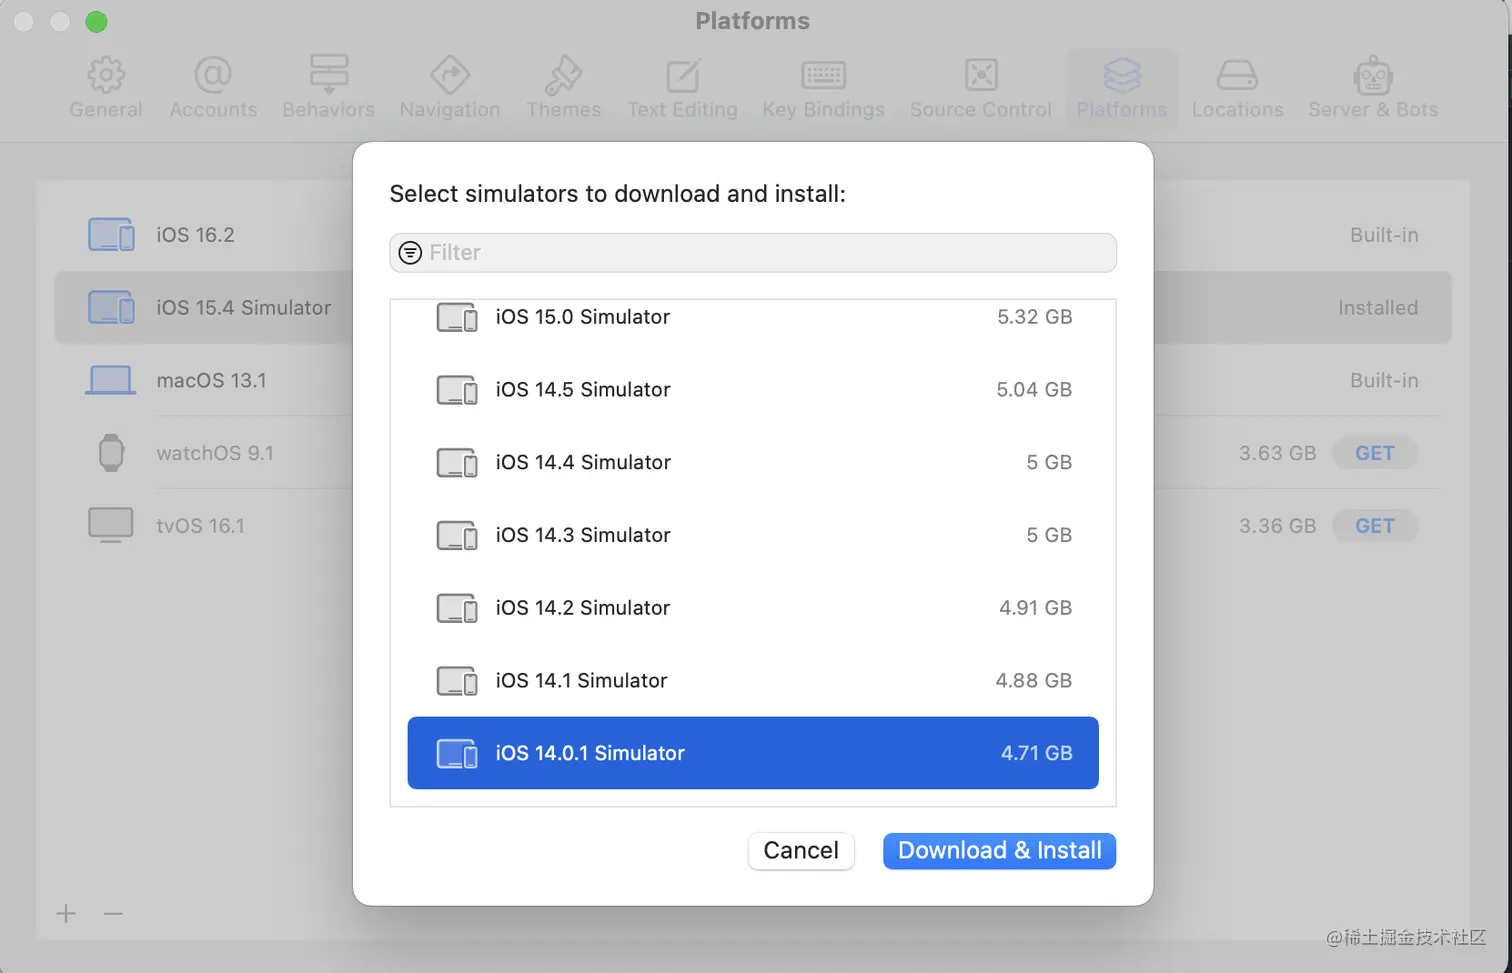Click the 4.88 GB size value
This screenshot has width=1512, height=973.
point(1033,681)
